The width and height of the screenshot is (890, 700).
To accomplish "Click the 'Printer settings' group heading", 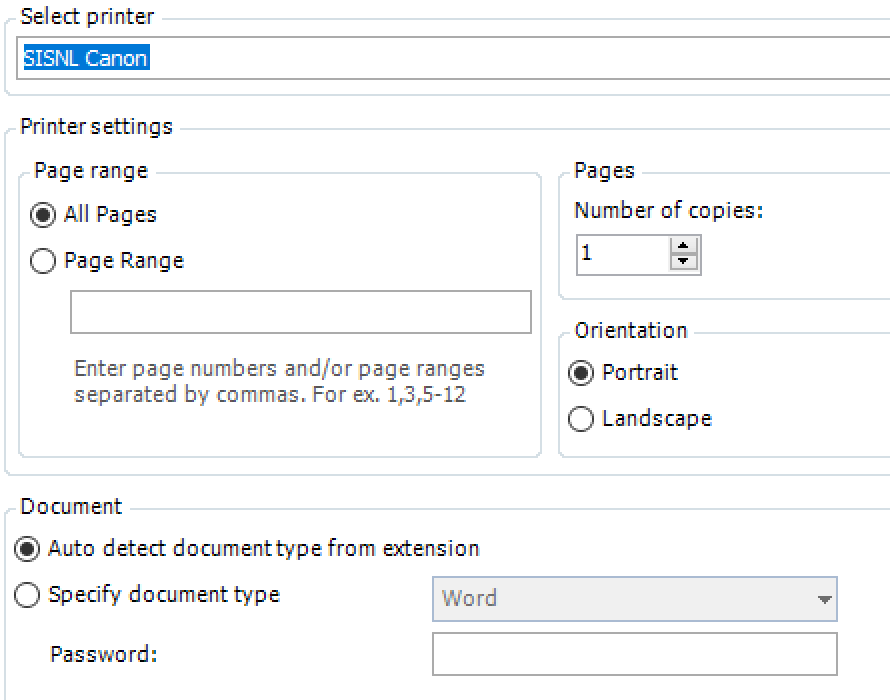I will coord(96,127).
